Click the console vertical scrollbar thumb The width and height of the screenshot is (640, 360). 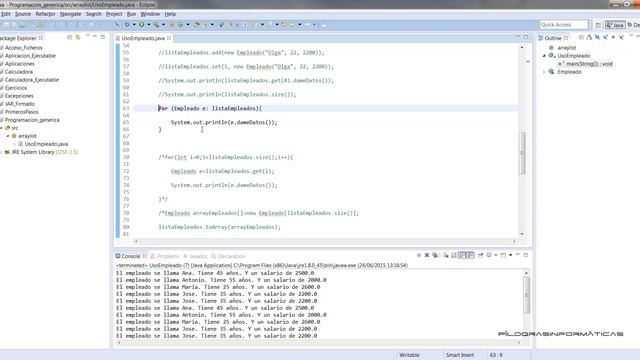coord(526,295)
